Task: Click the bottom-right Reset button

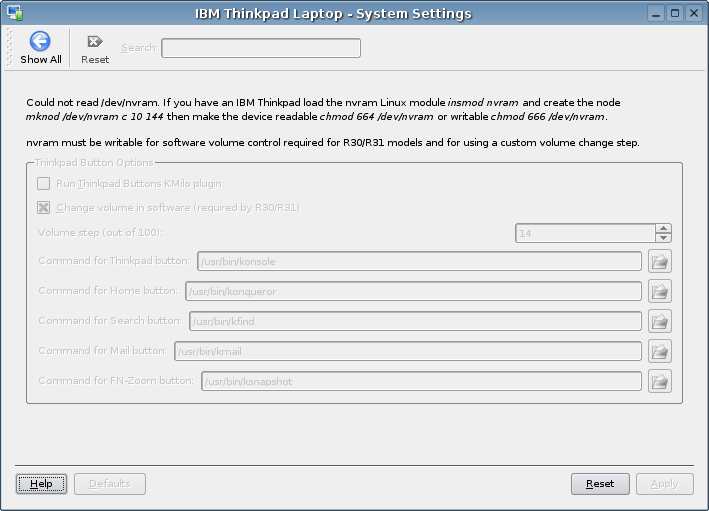Action: pos(600,484)
